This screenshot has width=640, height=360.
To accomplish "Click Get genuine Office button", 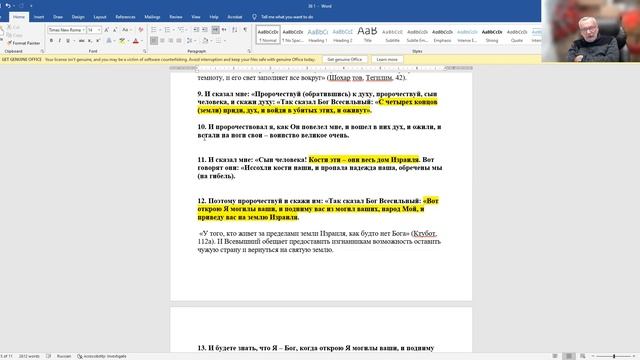I will pos(345,60).
